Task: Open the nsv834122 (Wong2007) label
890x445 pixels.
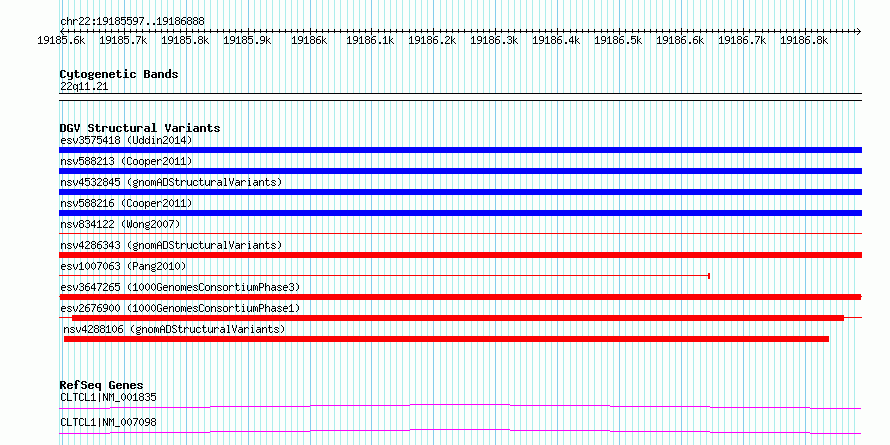Action: pos(120,224)
